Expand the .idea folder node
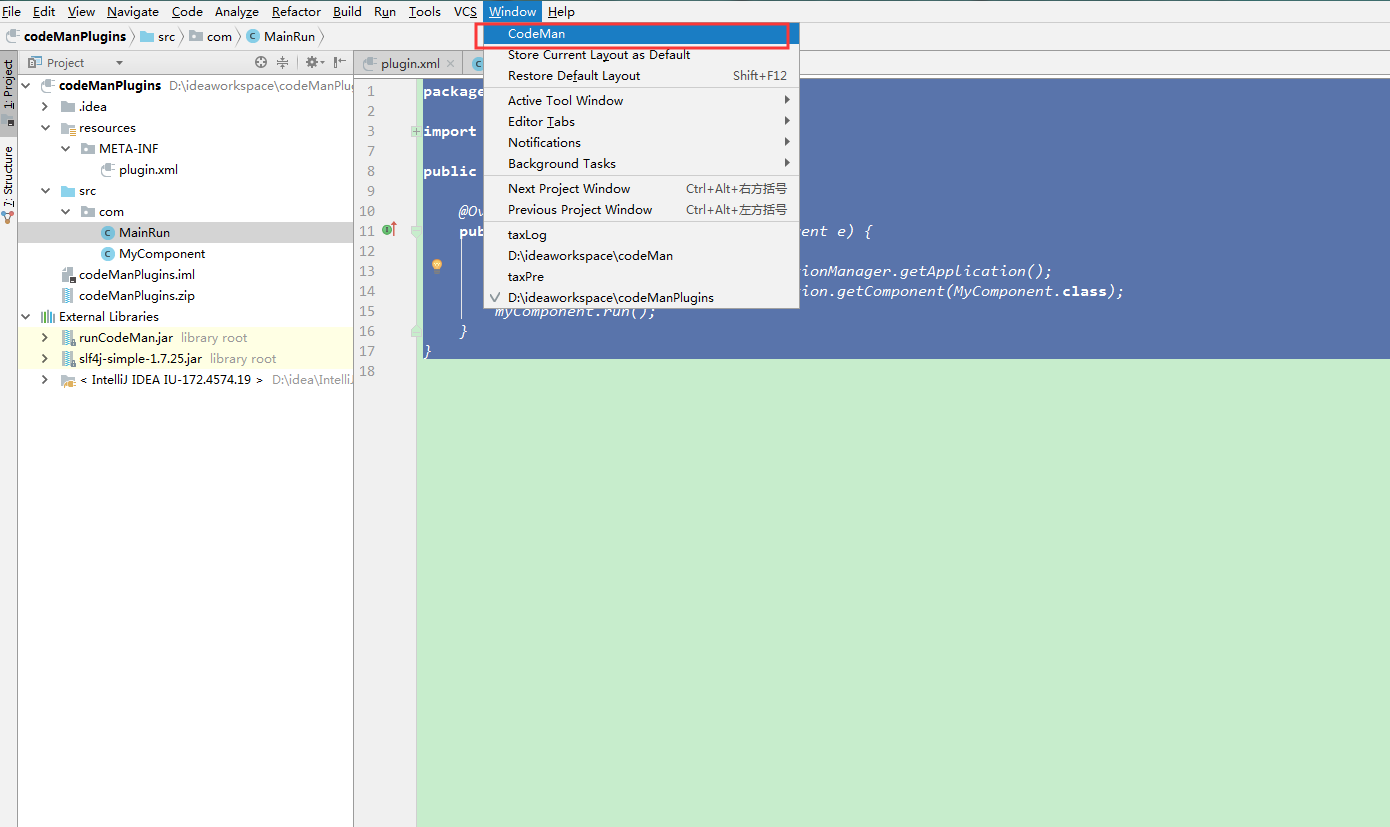Viewport: 1390px width, 827px height. [x=46, y=107]
